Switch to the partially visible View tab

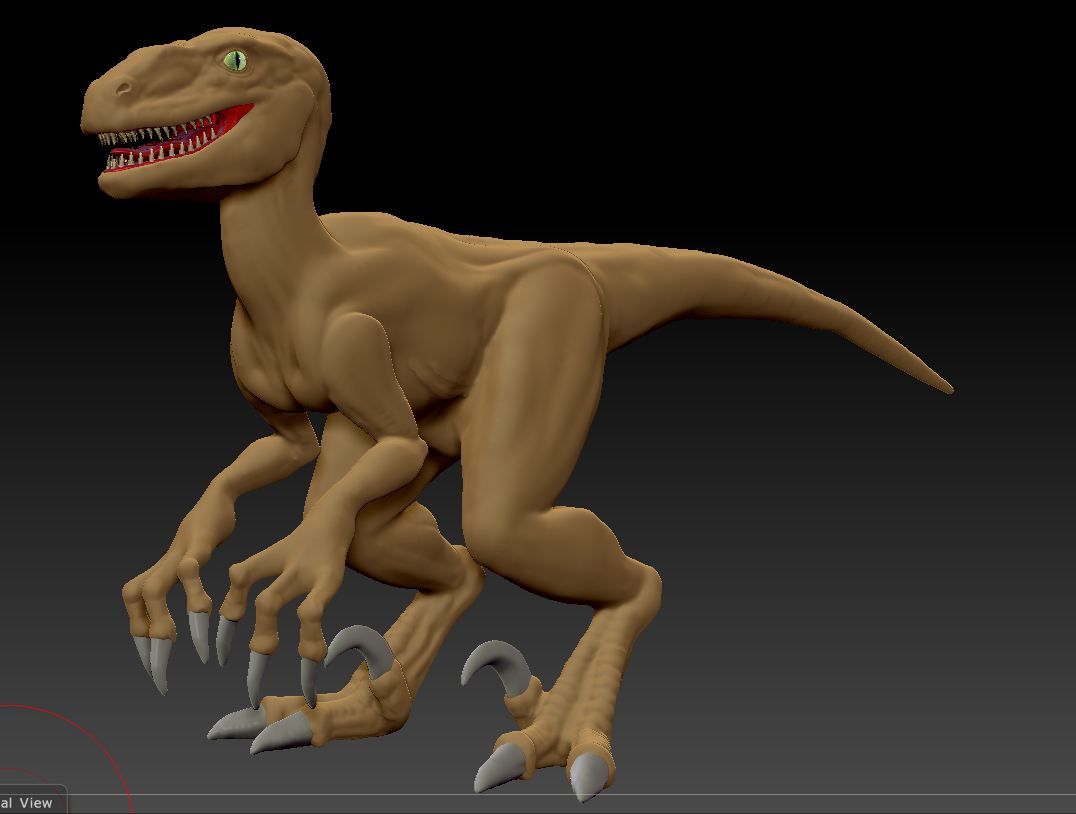point(32,802)
